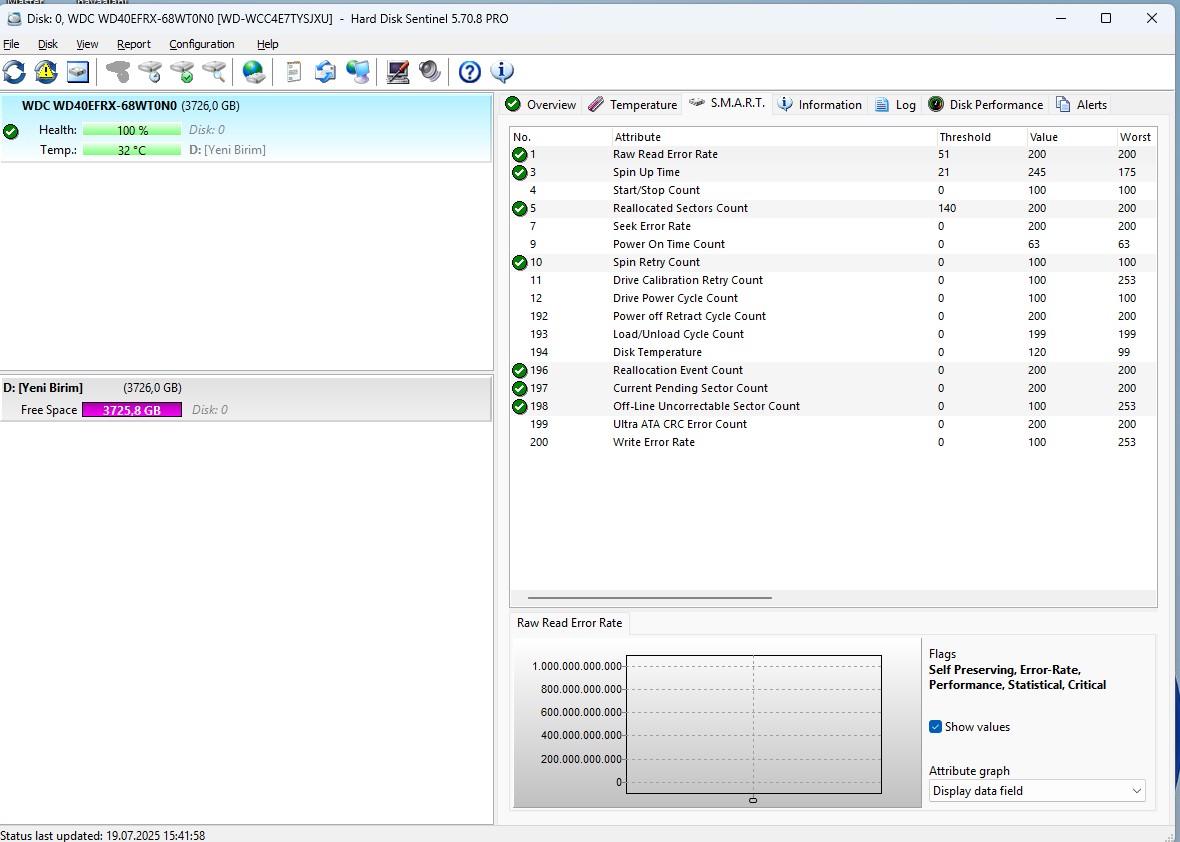The height and width of the screenshot is (842, 1180).
Task: Click the disk with green checkmark toolbar icon
Action: pos(182,72)
